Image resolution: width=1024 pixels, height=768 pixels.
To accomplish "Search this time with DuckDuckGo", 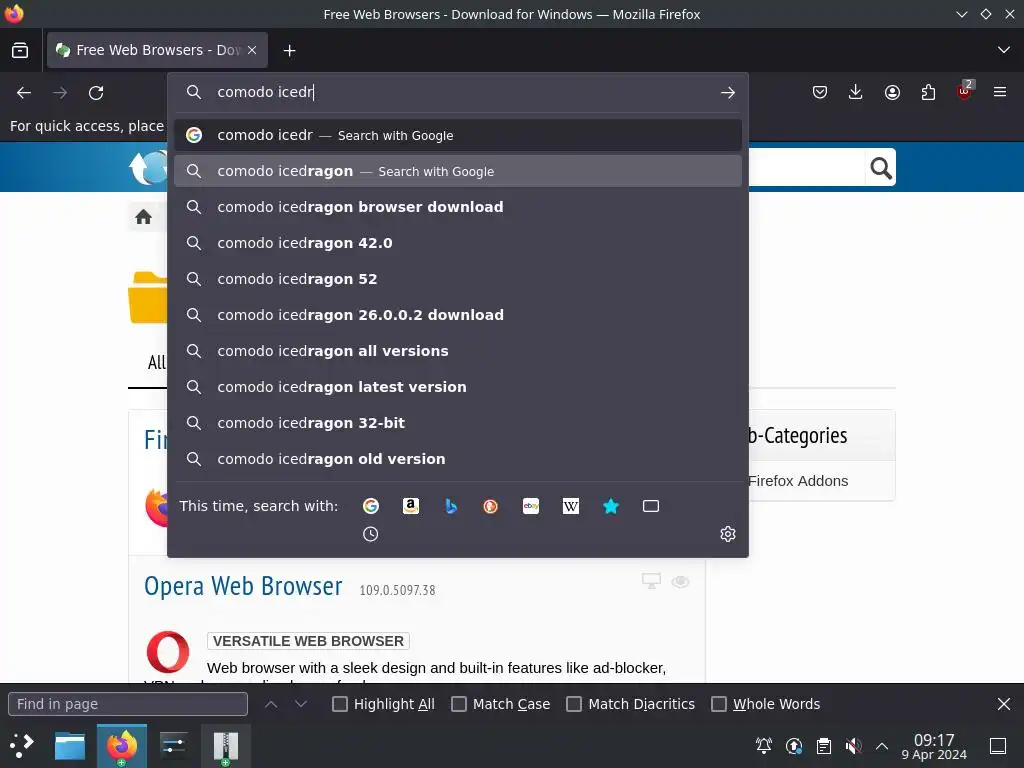I will click(x=490, y=506).
